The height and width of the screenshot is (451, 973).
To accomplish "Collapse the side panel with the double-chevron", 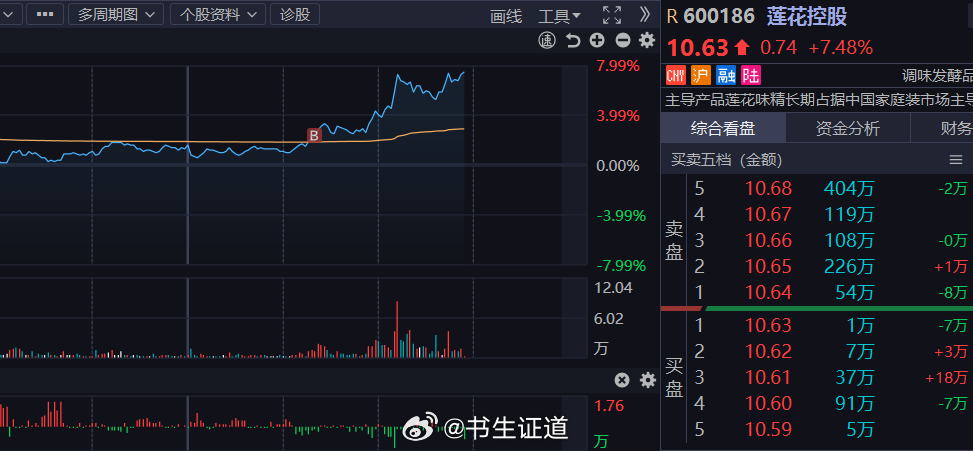I will tap(644, 14).
